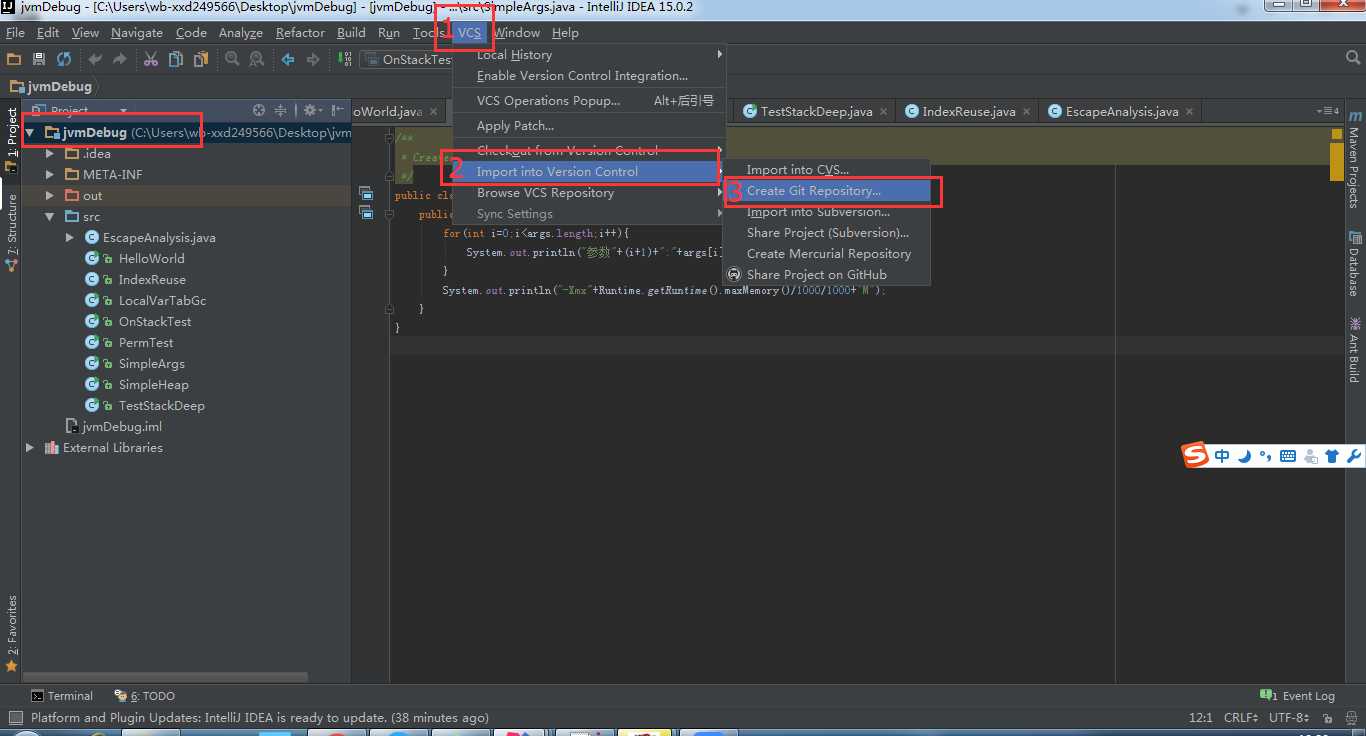Select Create Git Repository... menu item
The height and width of the screenshot is (736, 1366).
pyautogui.click(x=827, y=191)
